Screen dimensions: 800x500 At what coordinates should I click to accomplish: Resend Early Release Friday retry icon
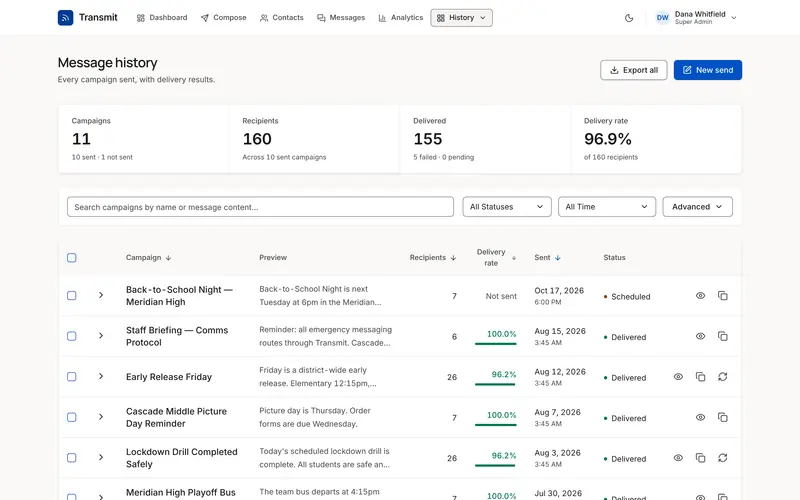tap(722, 377)
